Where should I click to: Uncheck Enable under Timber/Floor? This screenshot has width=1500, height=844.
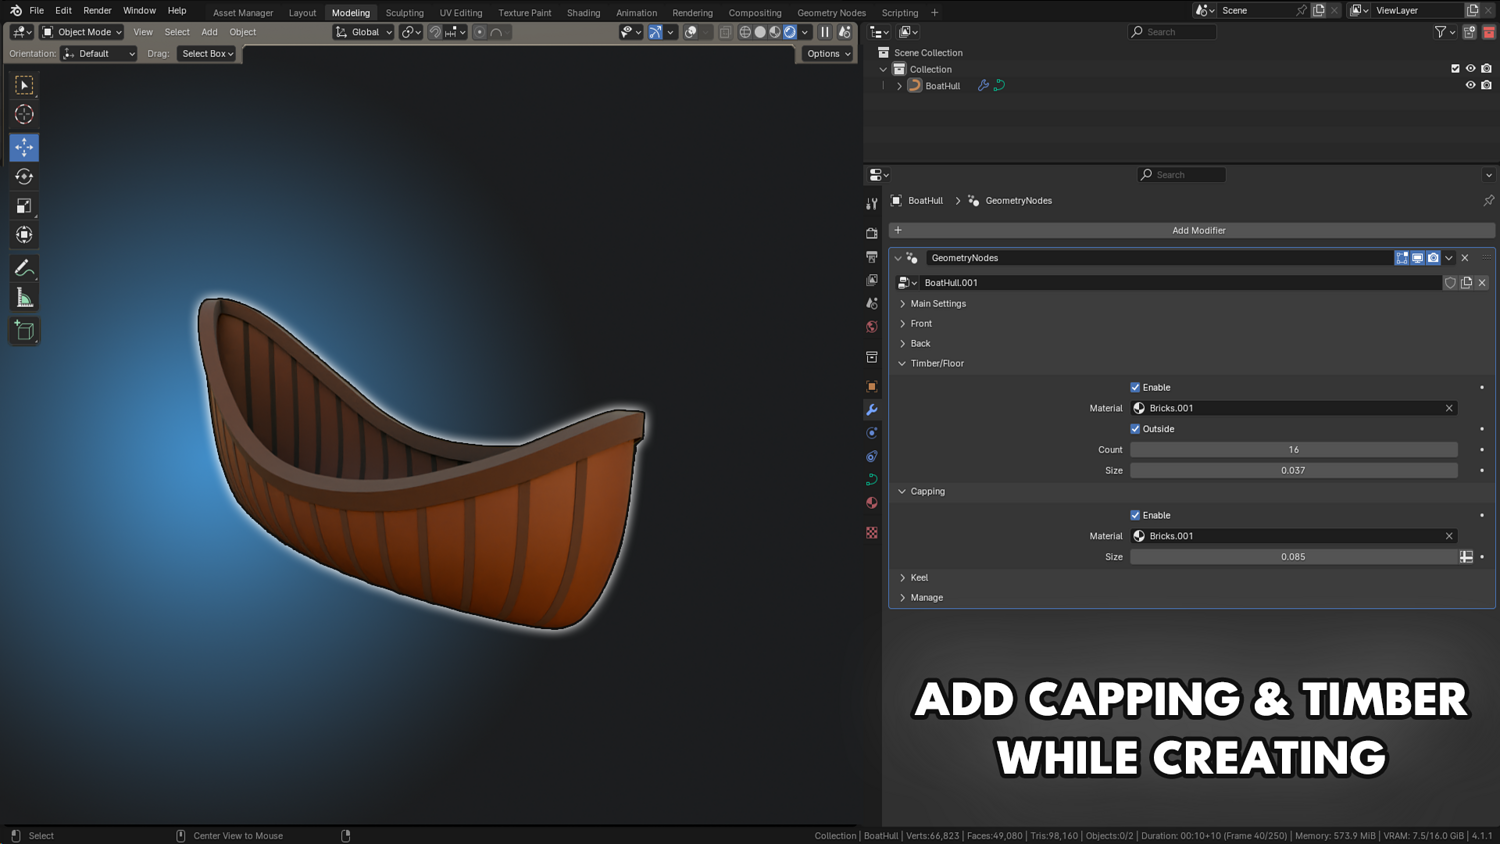[1135, 387]
